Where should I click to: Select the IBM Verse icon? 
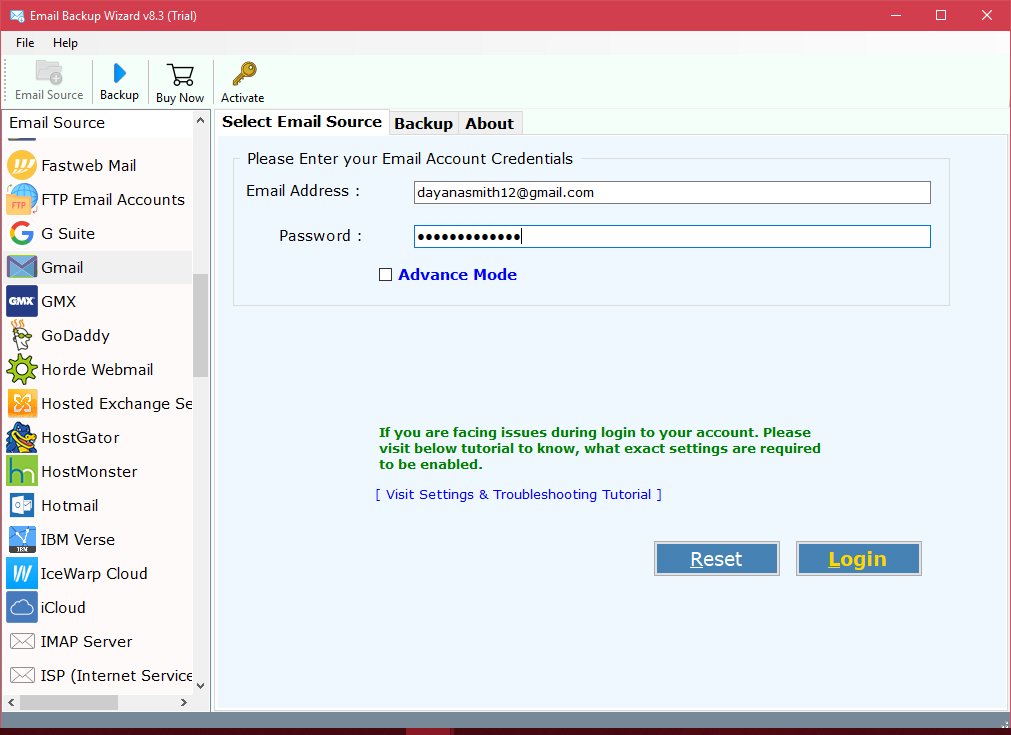(x=22, y=540)
